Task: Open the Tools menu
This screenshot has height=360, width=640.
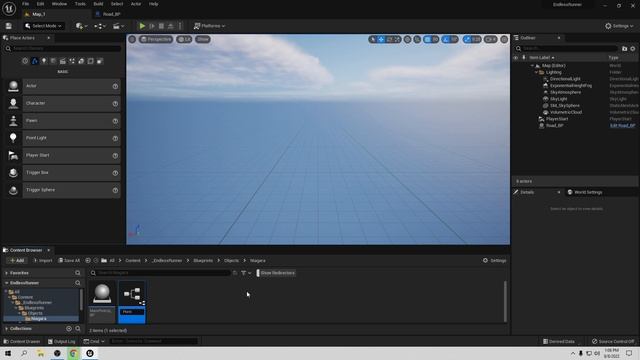Action: (80, 4)
